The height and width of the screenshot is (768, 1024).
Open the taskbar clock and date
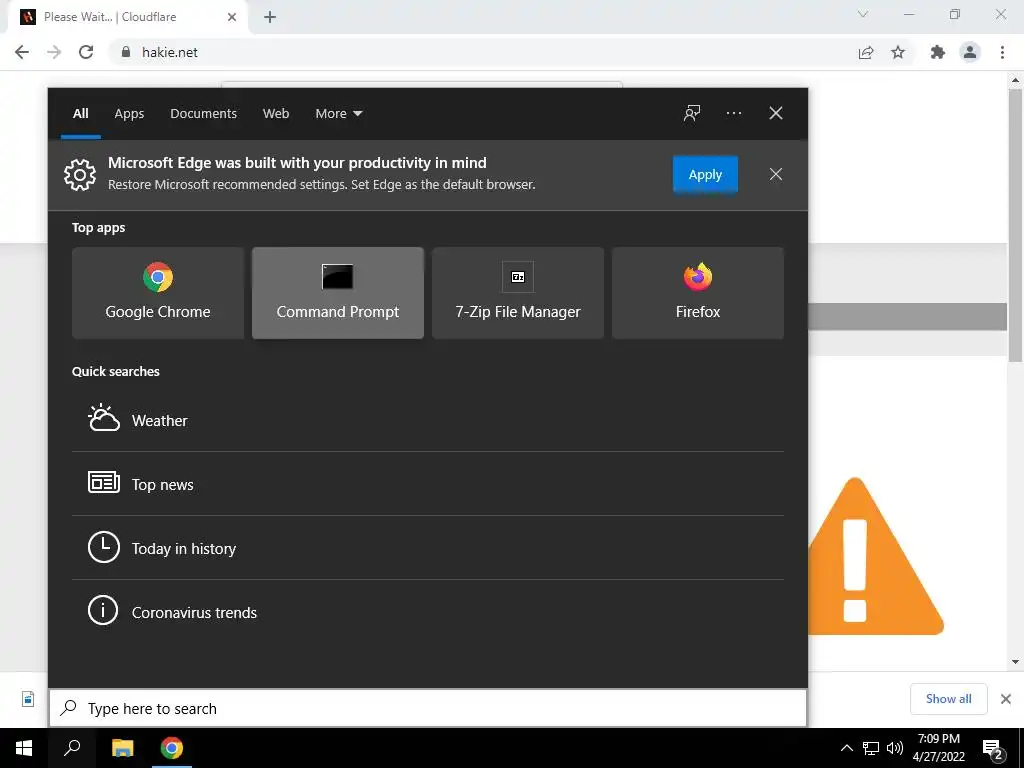[938, 748]
